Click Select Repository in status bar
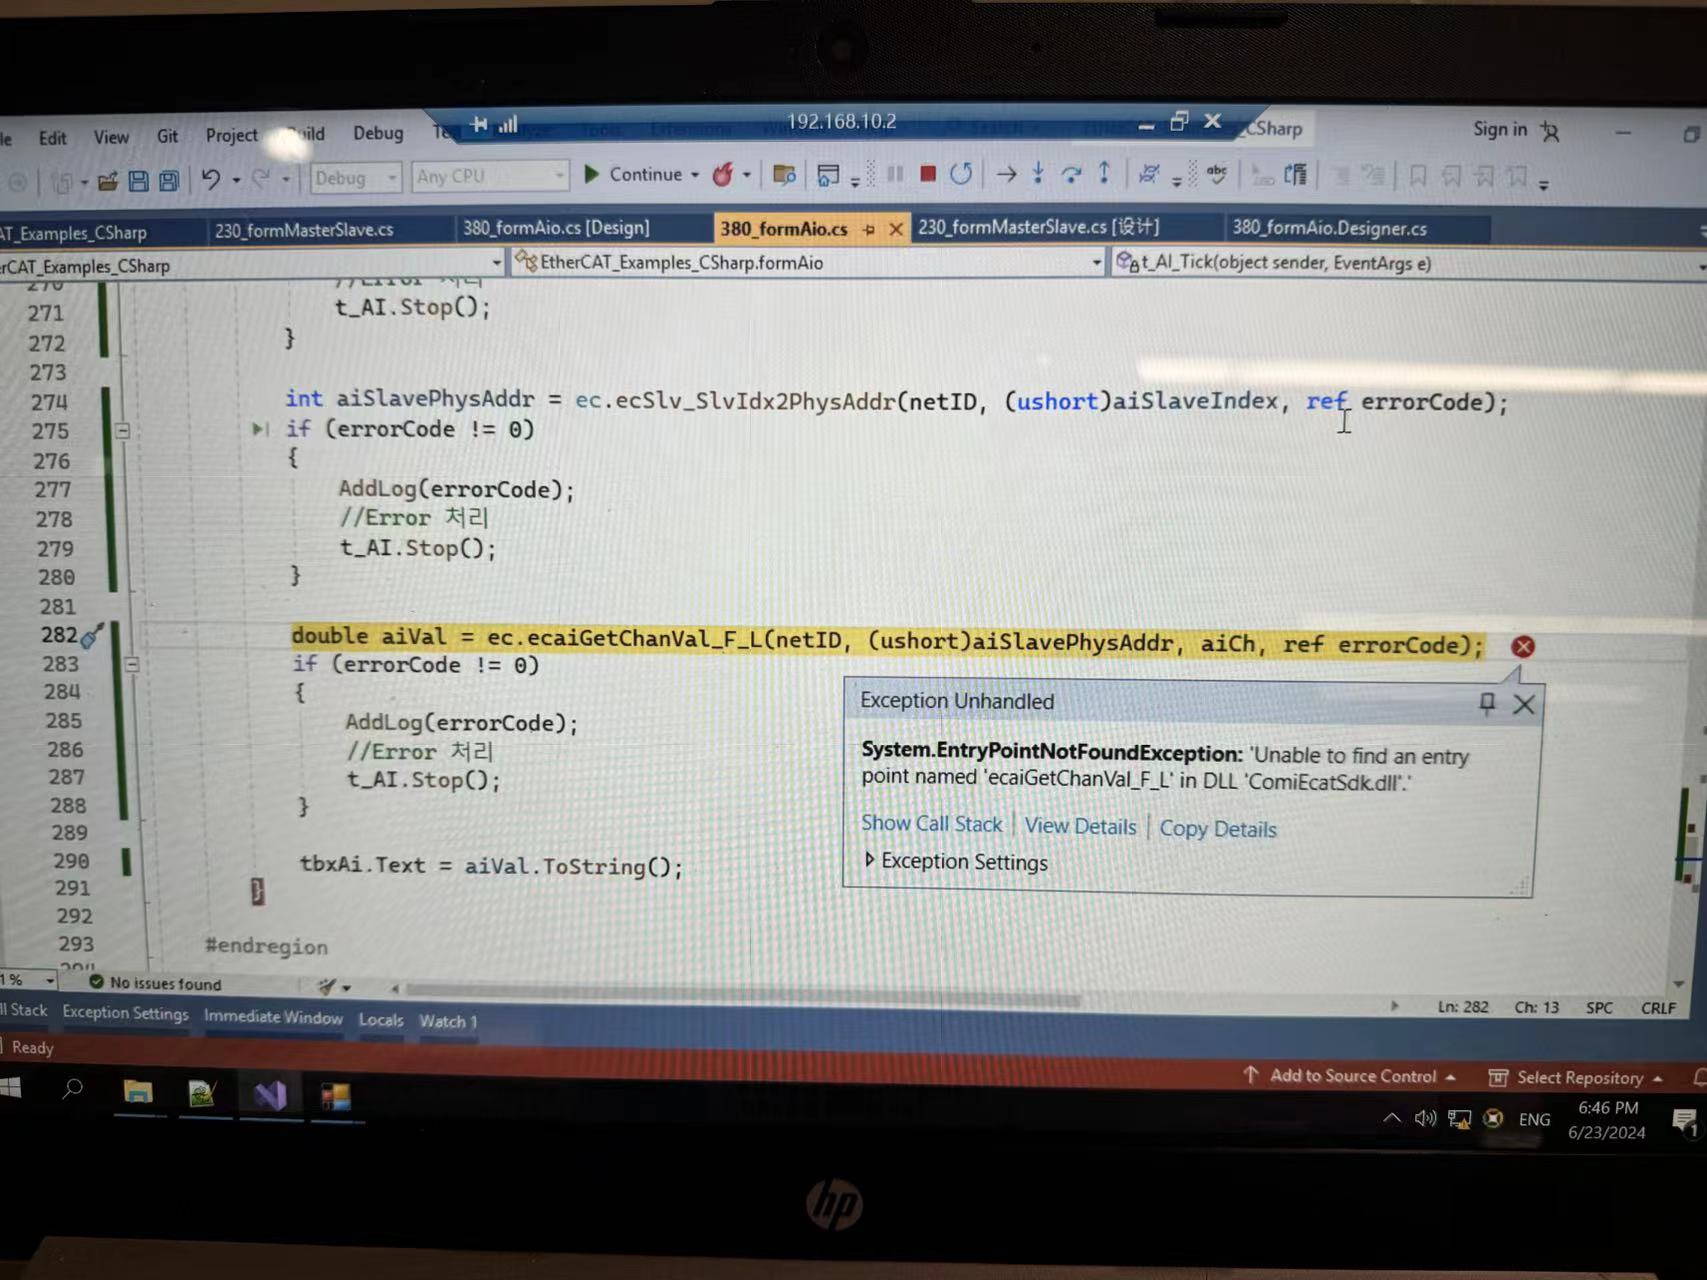1707x1280 pixels. click(1578, 1078)
